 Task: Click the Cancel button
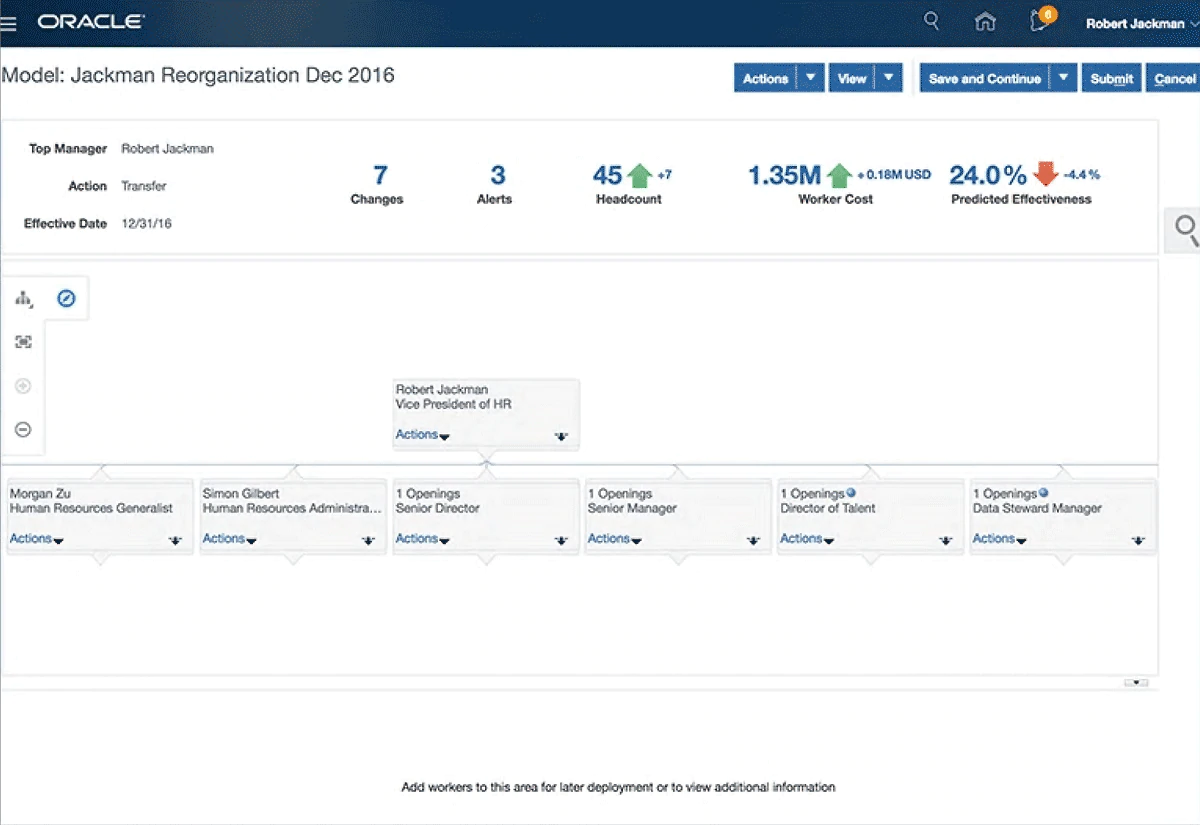click(x=1174, y=79)
